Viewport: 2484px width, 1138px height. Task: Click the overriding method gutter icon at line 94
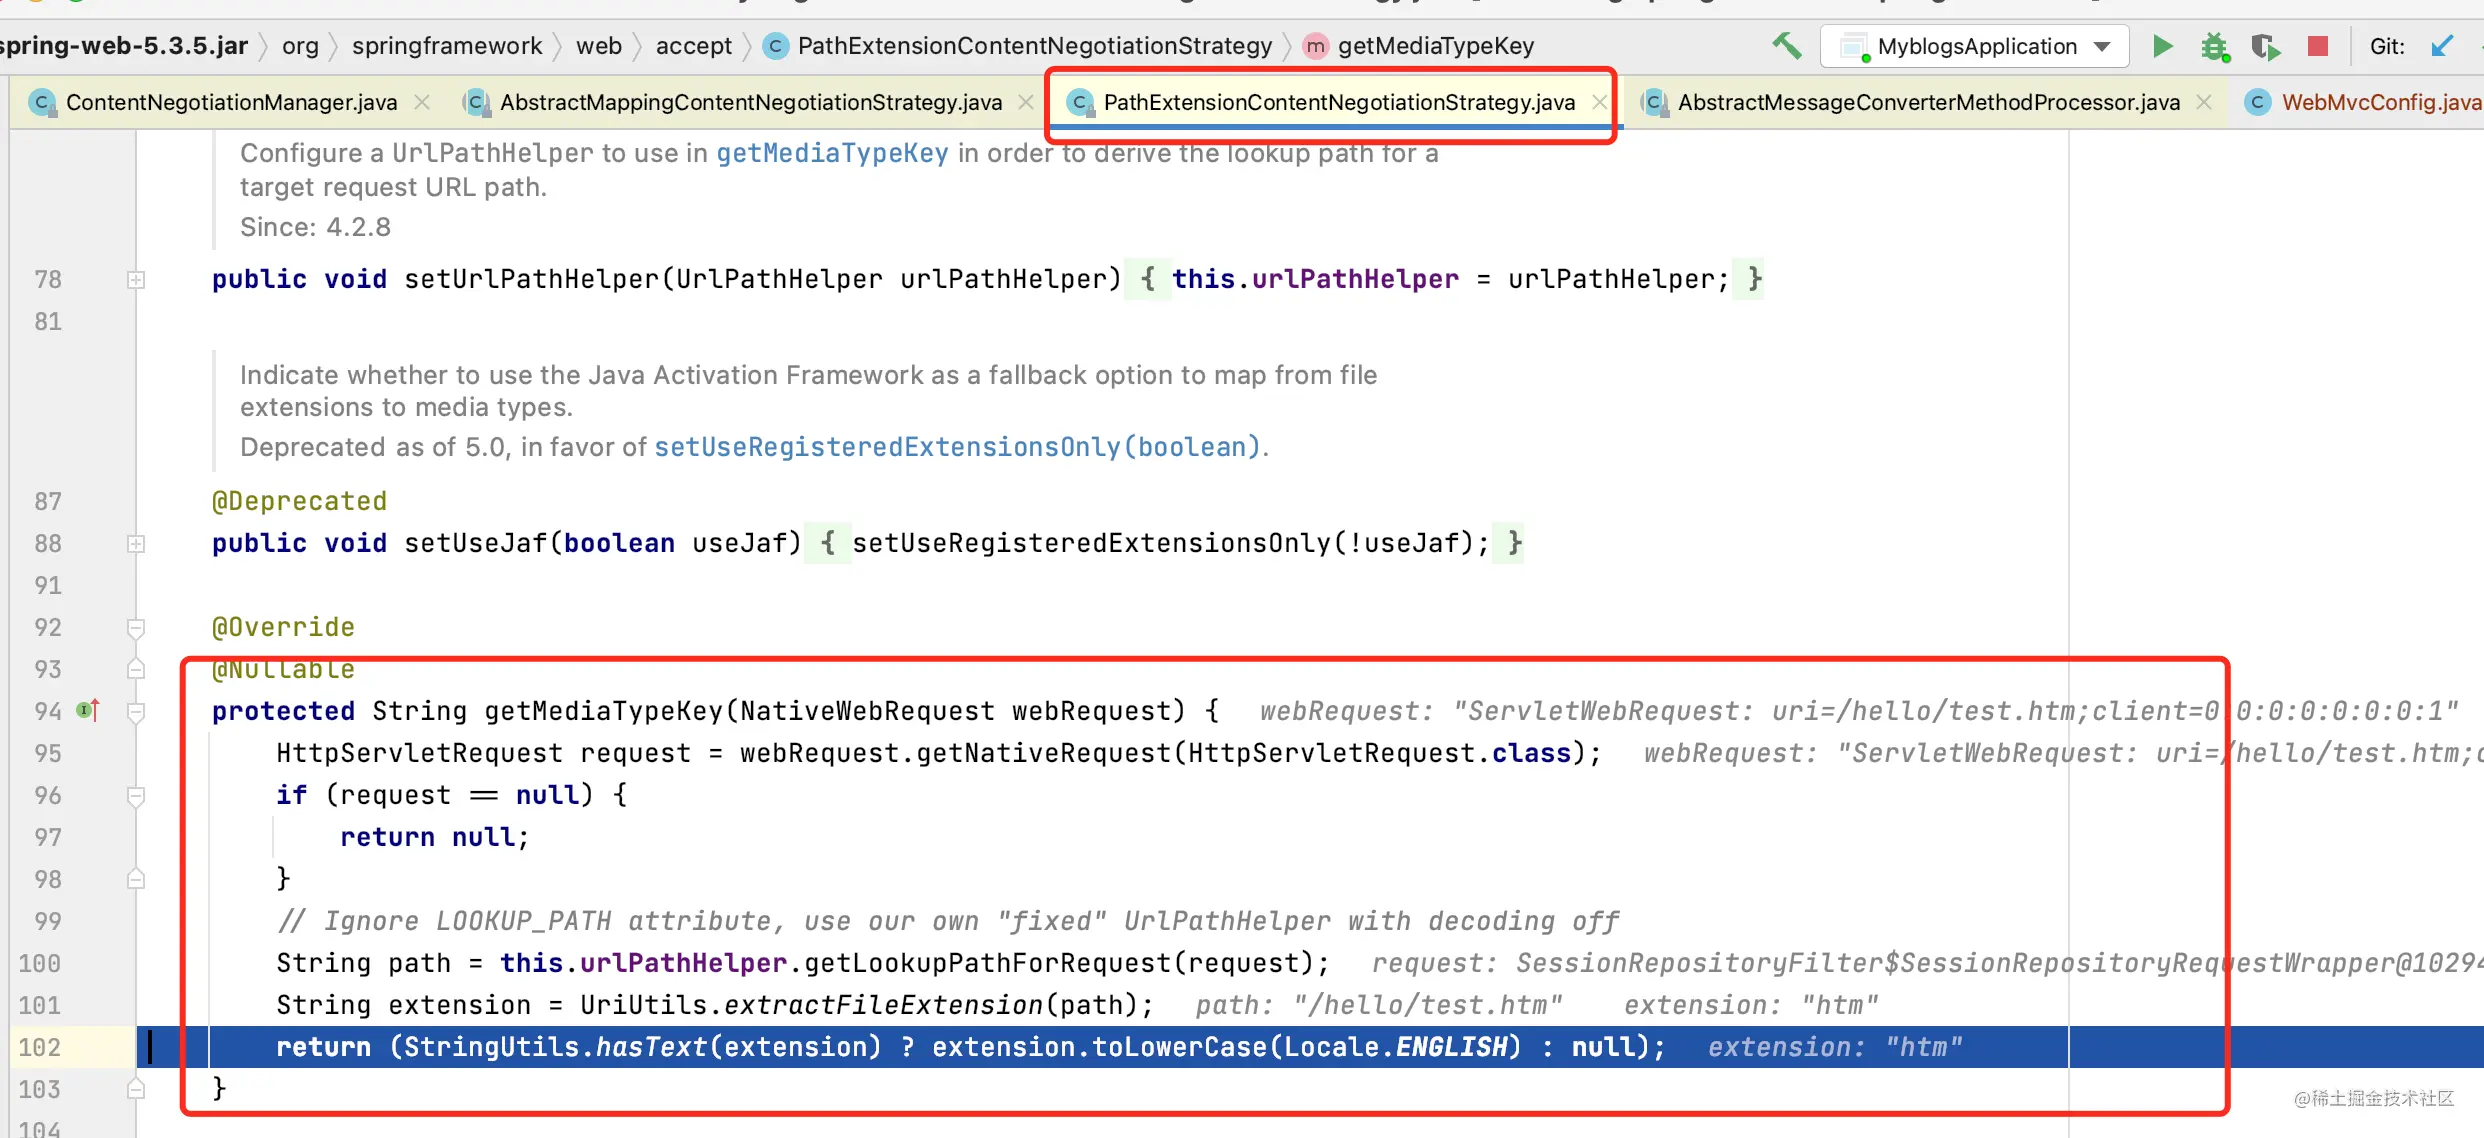[88, 711]
